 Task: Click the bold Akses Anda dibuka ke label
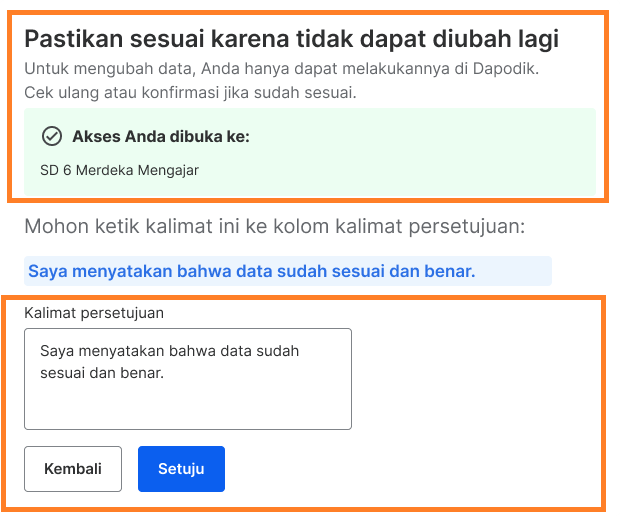(x=161, y=136)
